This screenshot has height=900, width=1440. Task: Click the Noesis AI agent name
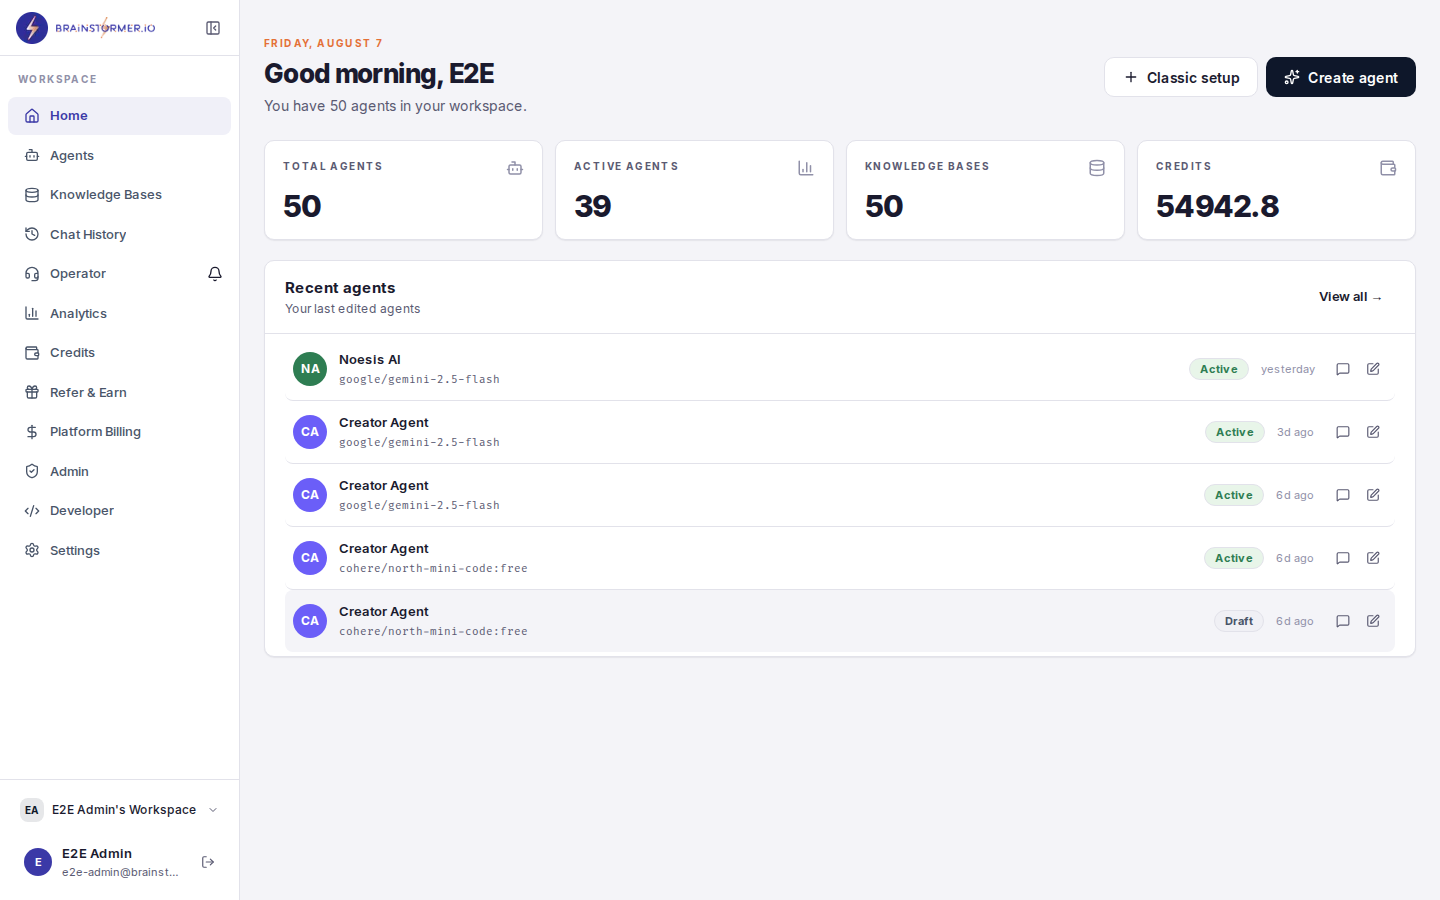pyautogui.click(x=370, y=360)
